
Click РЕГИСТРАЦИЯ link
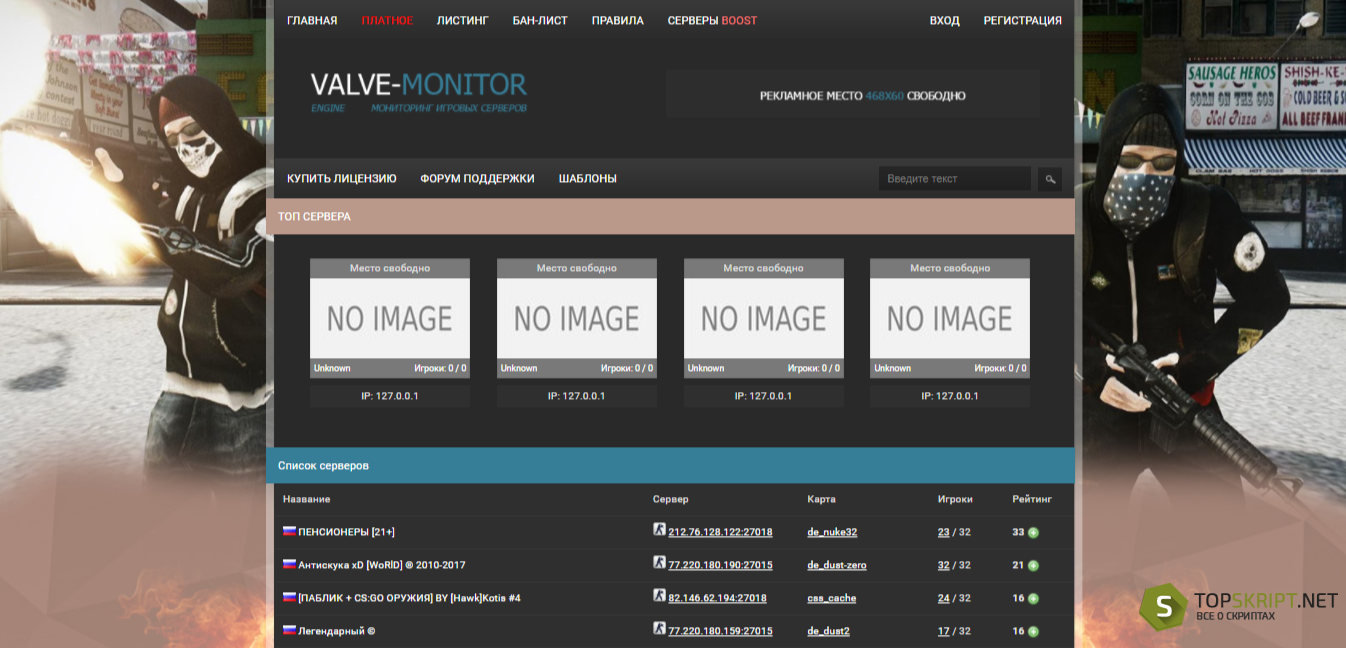[1022, 20]
